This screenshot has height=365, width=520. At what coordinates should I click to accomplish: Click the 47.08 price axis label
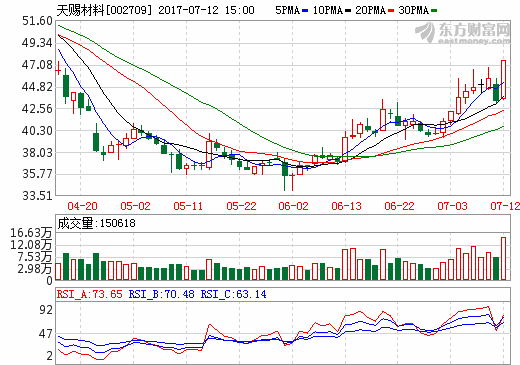pyautogui.click(x=37, y=65)
